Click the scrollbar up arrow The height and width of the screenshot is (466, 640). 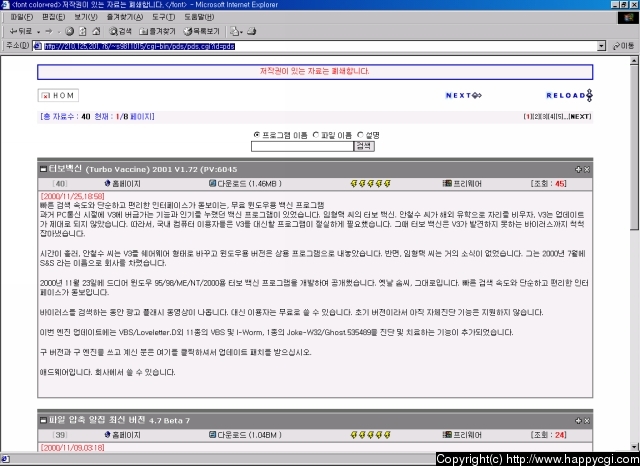point(634,61)
